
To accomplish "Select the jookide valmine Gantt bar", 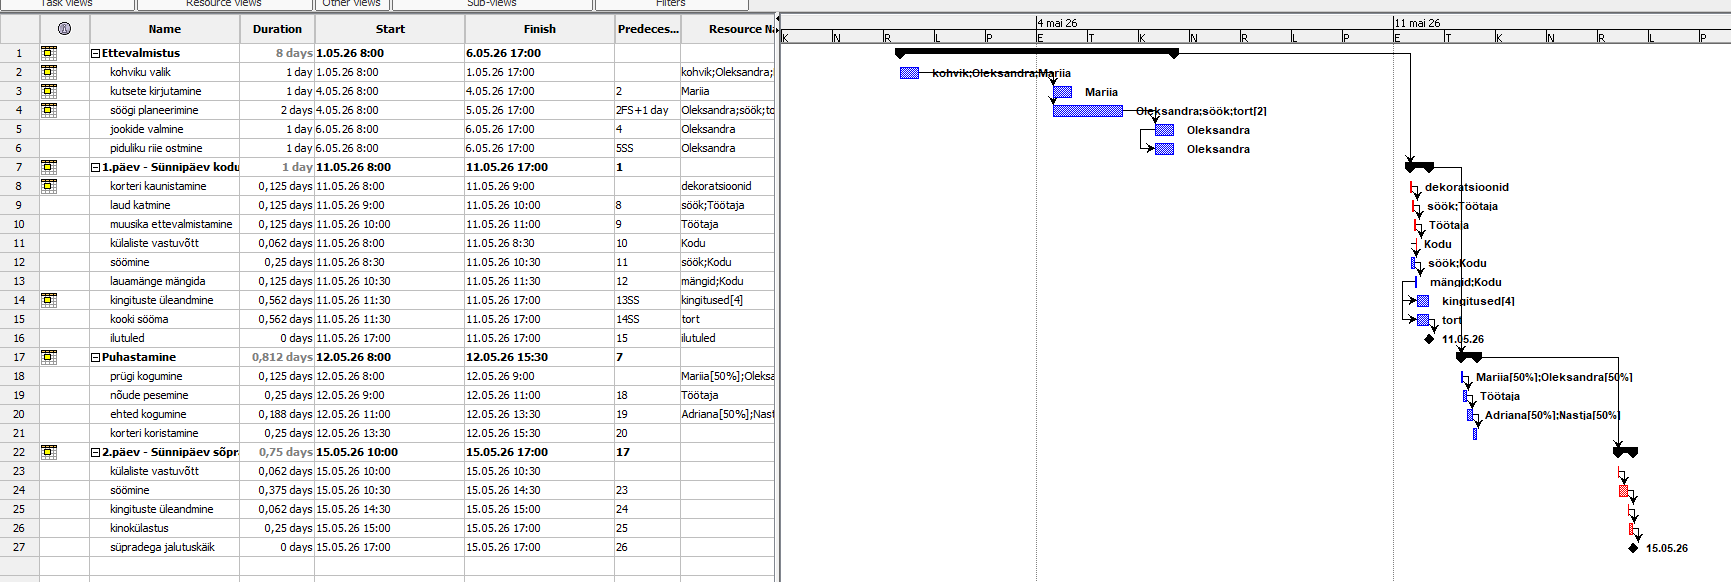I will coord(1164,130).
